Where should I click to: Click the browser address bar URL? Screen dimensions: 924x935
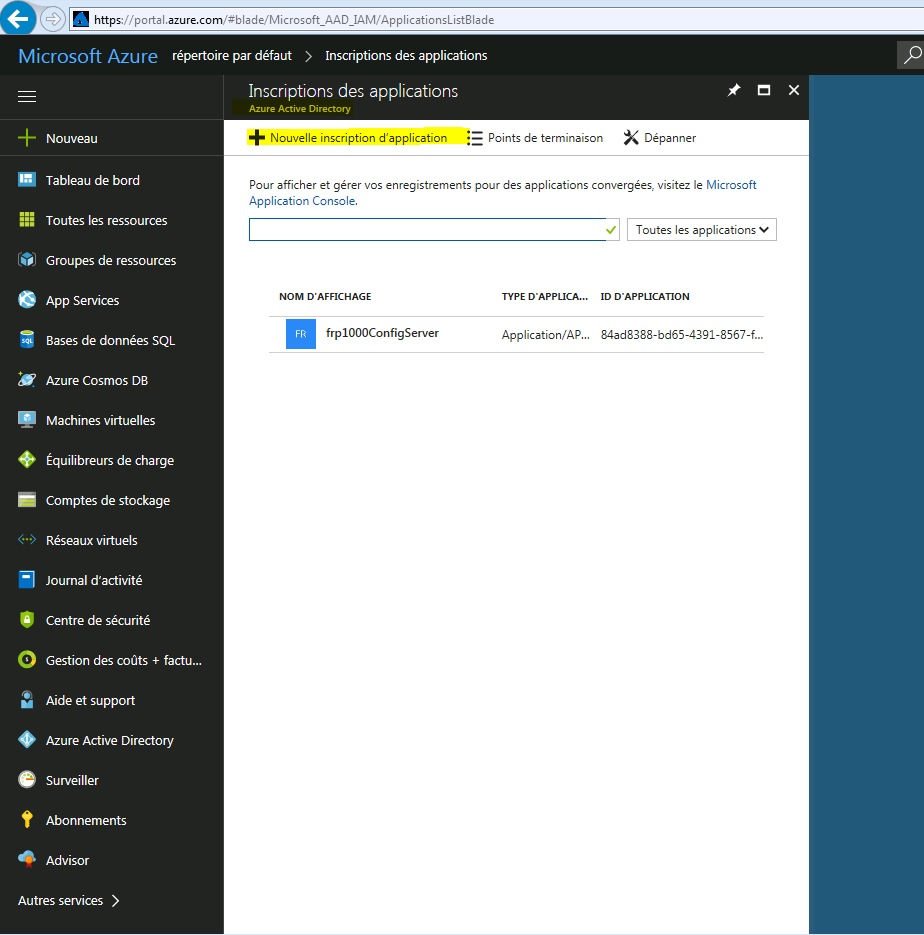pyautogui.click(x=294, y=20)
